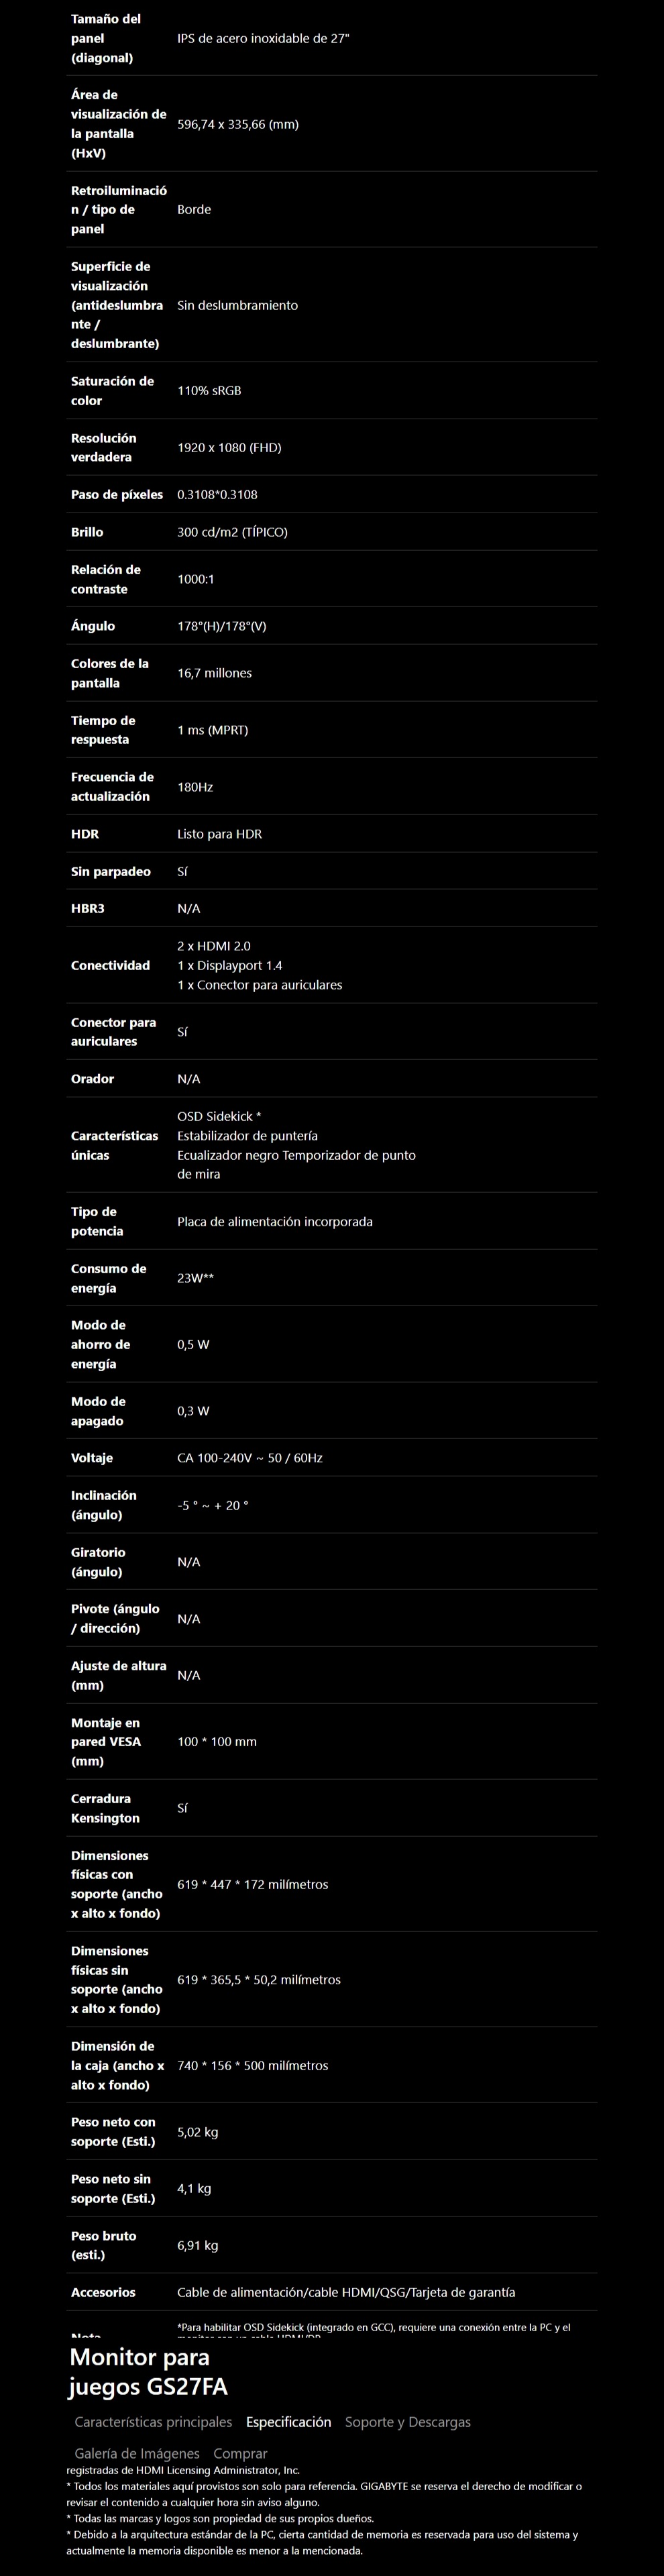Screen dimensions: 664x2576
Task: Click the 1920 x 1080 (FHD) resolution value
Action: tap(229, 447)
